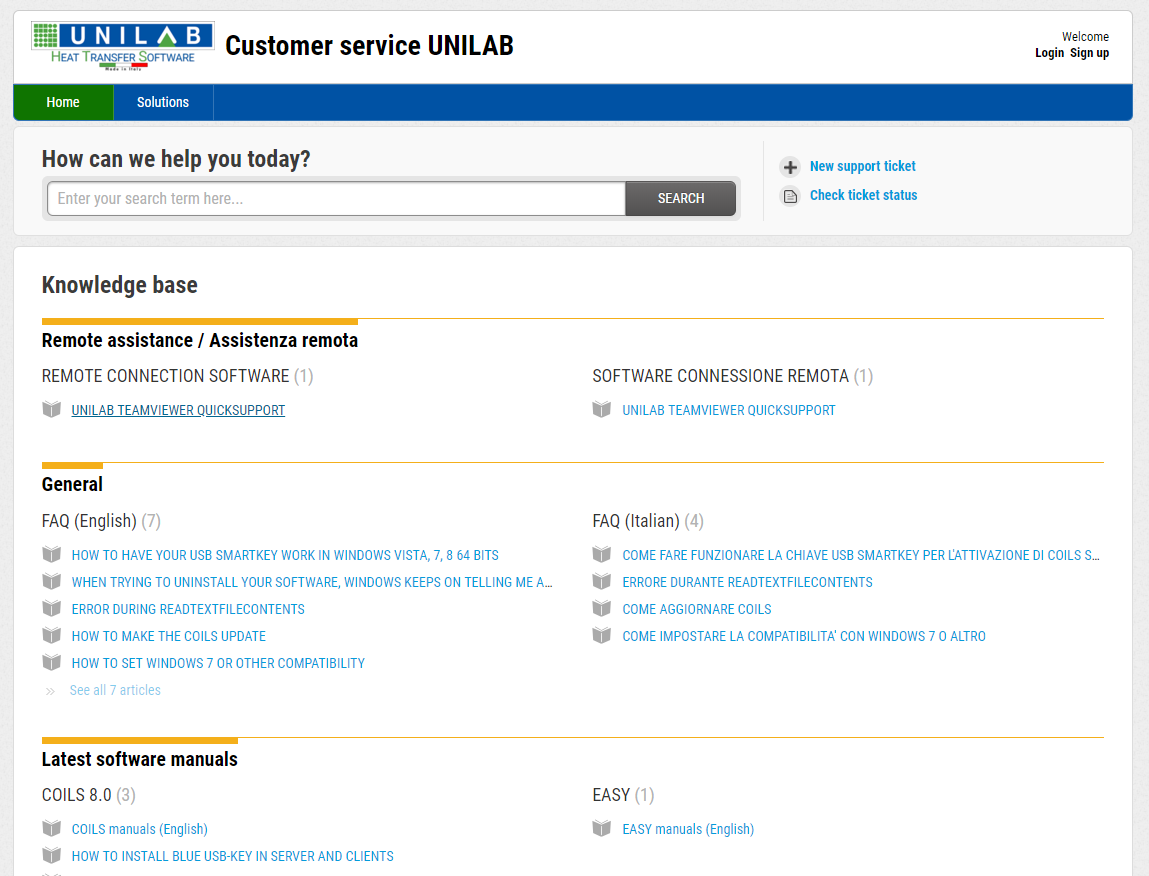1149x876 pixels.
Task: Click book icon beside Come aggiornare COILS
Action: 602,608
